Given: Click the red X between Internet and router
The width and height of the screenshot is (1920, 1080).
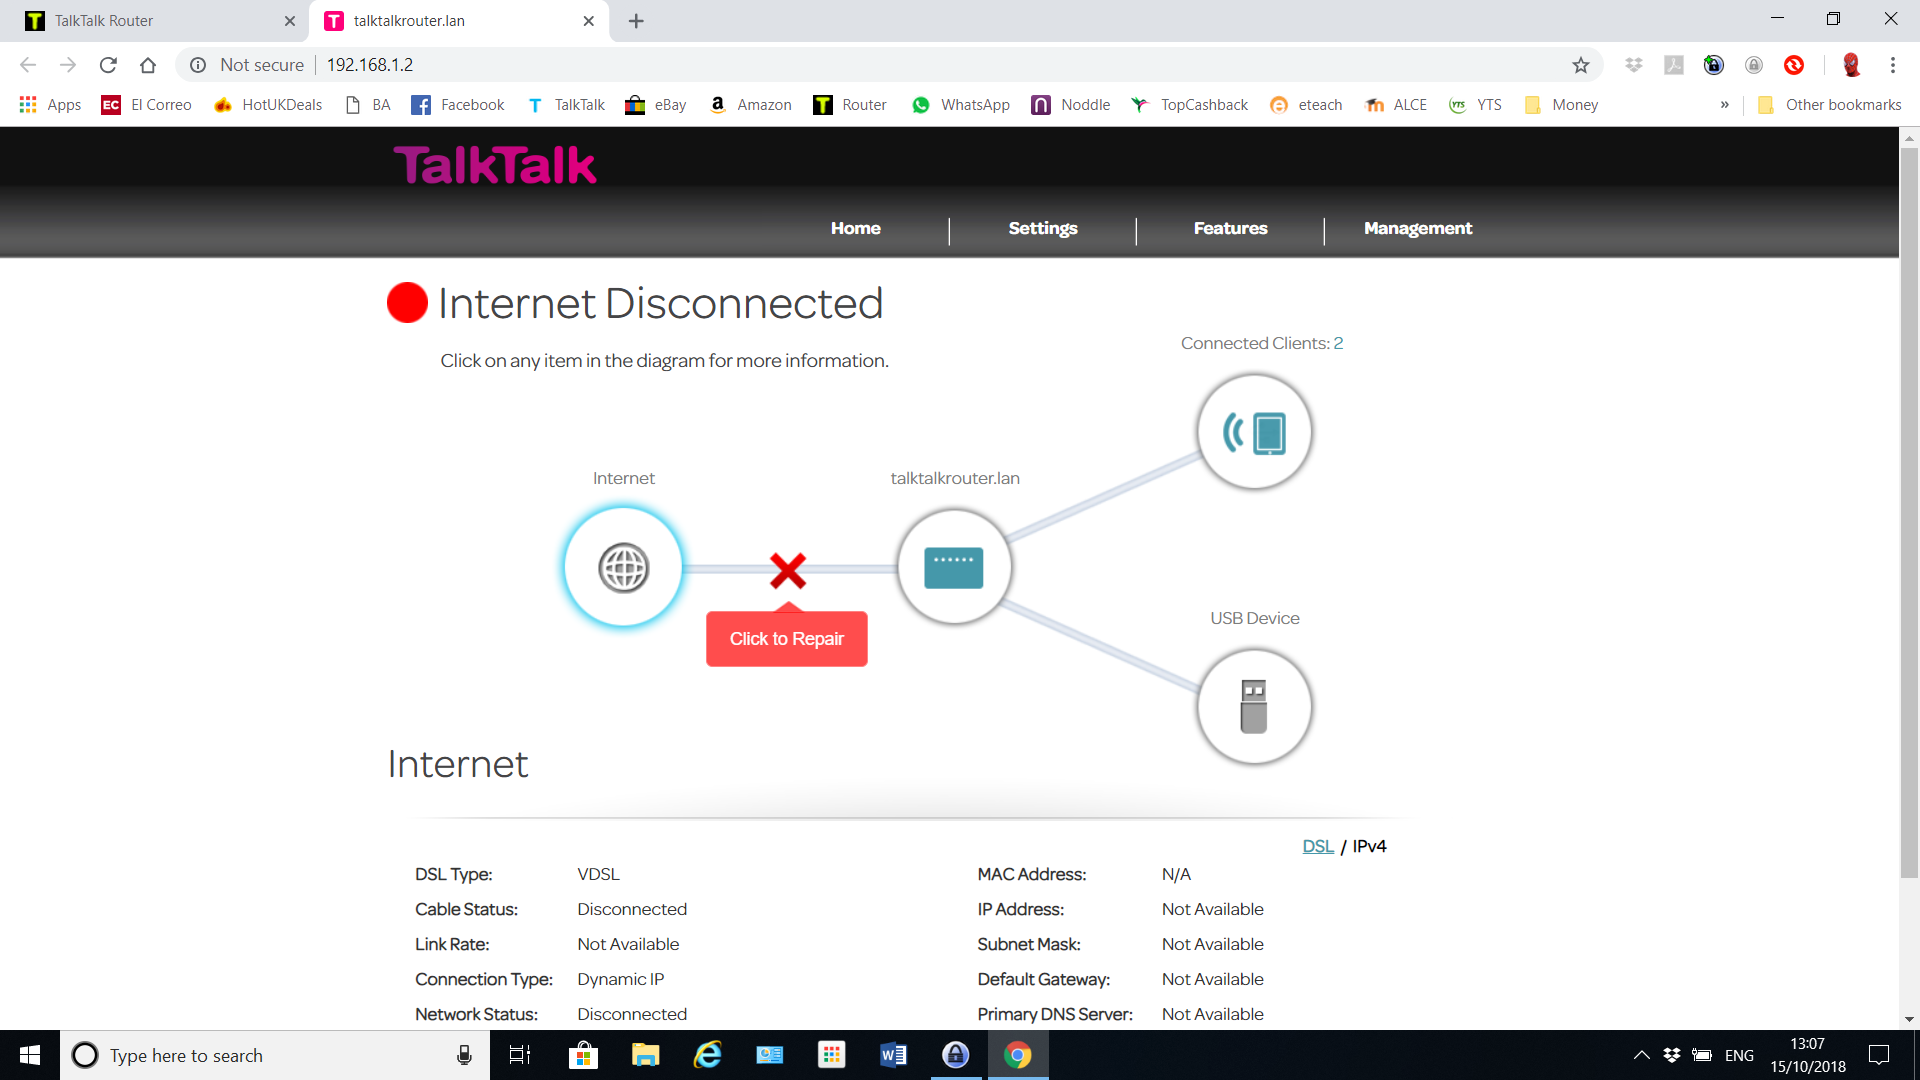Looking at the screenshot, I should click(x=787, y=571).
